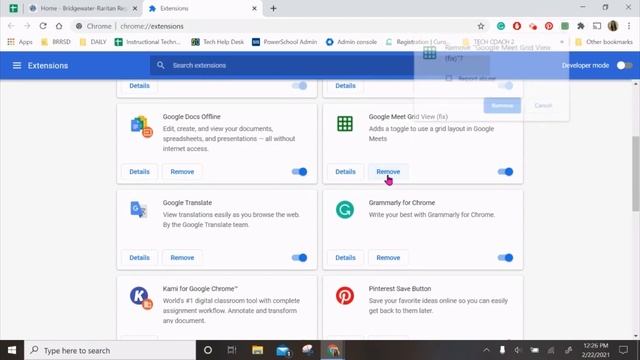
Task: Click the Google Translate extension icon
Action: pos(138,210)
